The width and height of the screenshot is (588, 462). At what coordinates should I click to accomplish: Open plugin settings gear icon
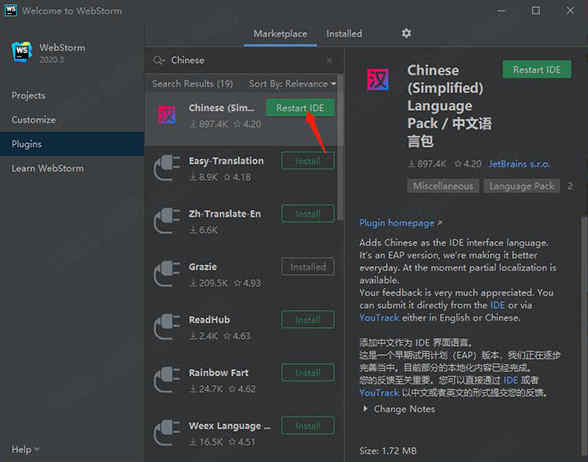[x=406, y=33]
